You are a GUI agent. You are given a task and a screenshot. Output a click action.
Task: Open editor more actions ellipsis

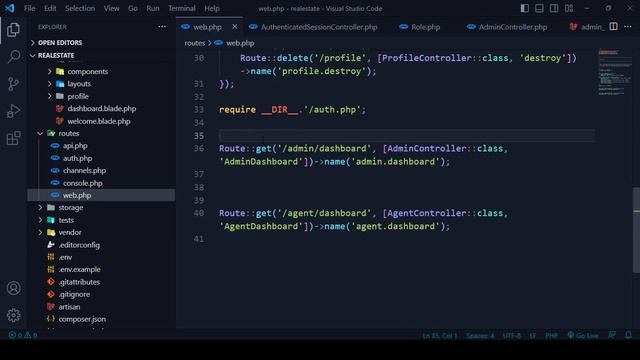[x=628, y=27]
